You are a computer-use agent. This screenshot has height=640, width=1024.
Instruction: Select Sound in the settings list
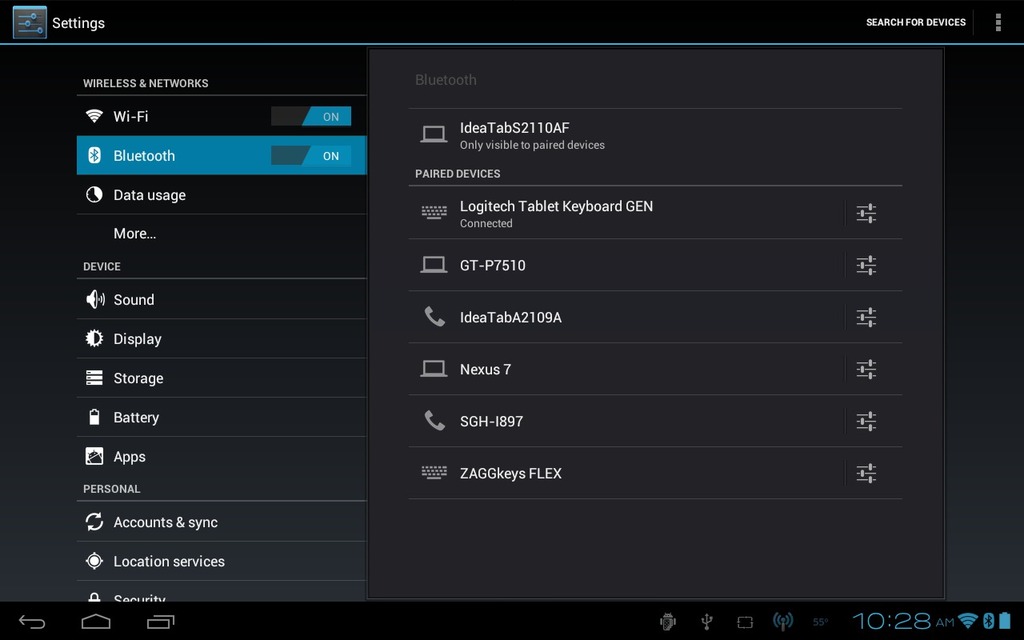coord(134,300)
